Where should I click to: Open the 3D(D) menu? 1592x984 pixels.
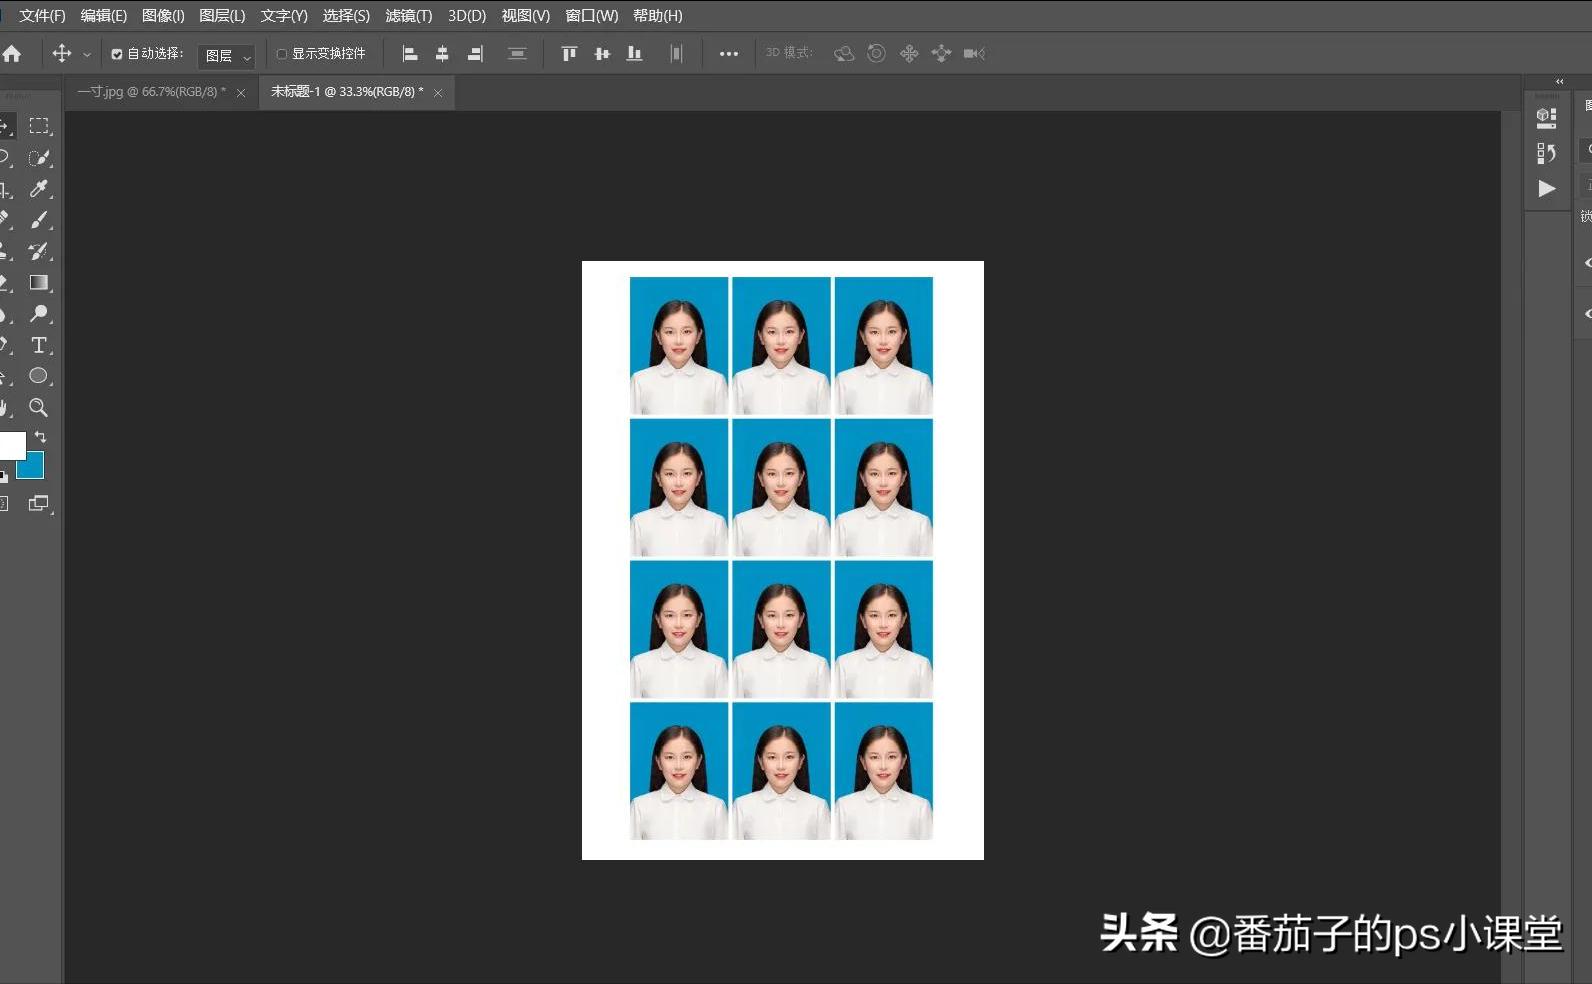tap(467, 16)
